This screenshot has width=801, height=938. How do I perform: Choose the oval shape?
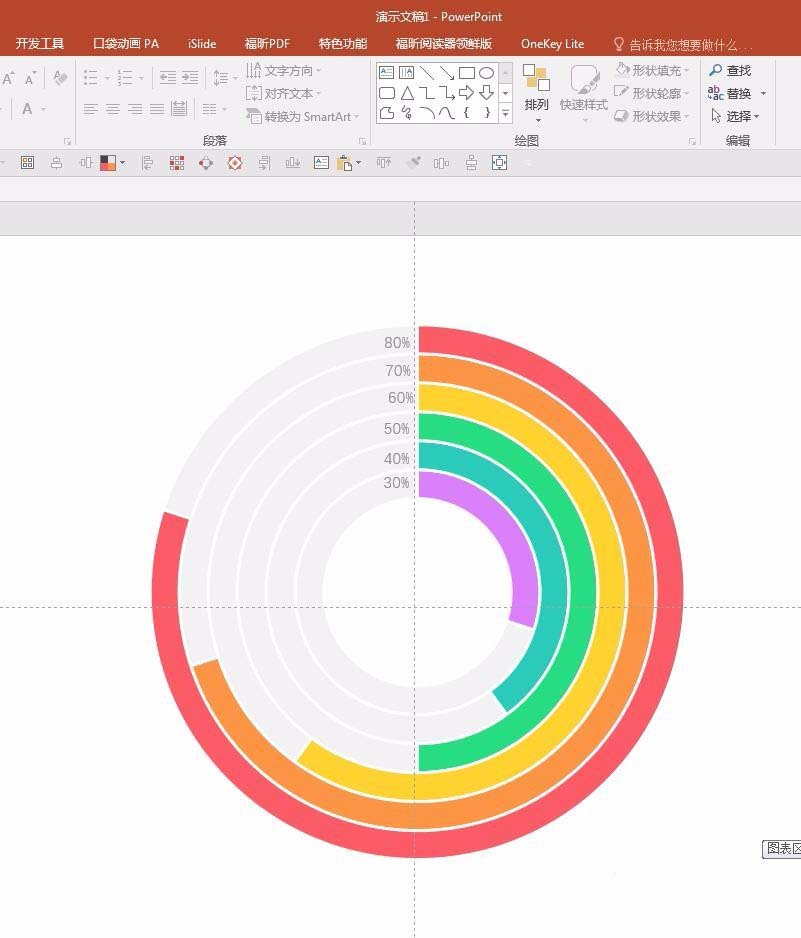pyautogui.click(x=486, y=73)
